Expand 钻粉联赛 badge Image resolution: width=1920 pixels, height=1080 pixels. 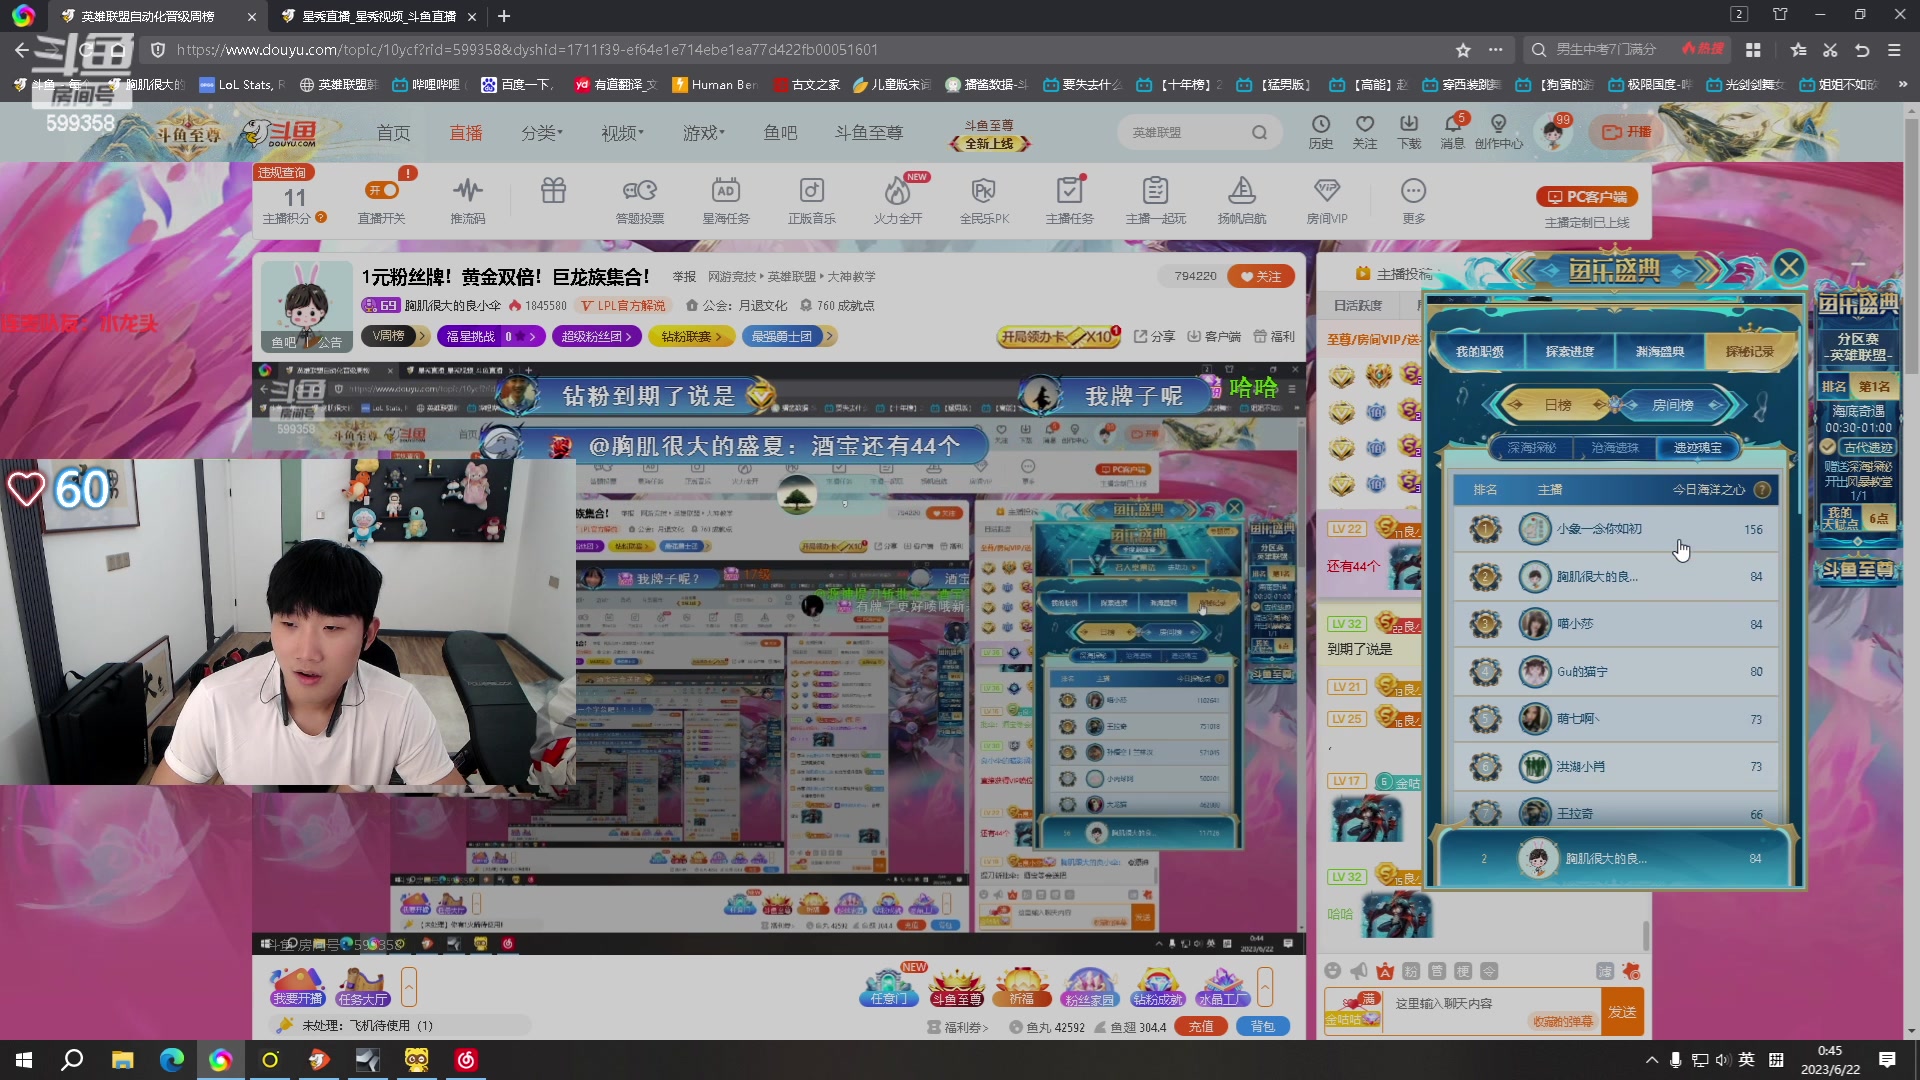click(691, 336)
